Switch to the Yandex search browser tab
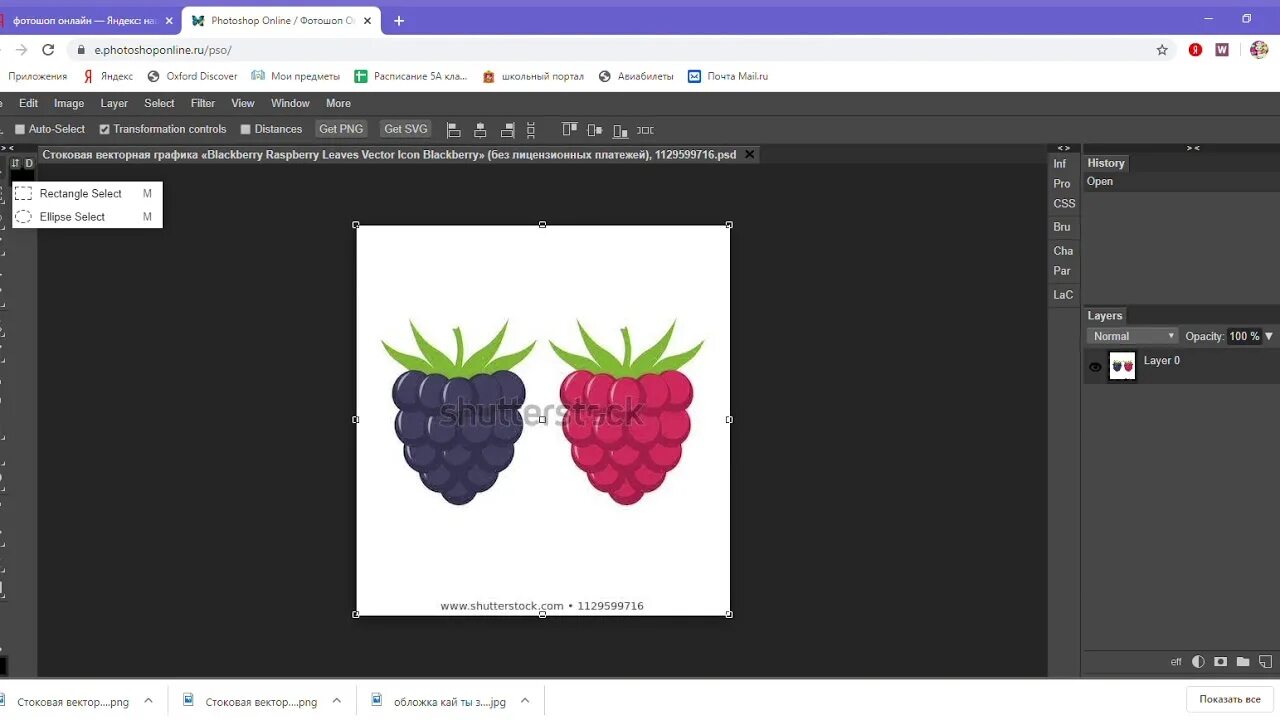The width and height of the screenshot is (1280, 720). 84,20
